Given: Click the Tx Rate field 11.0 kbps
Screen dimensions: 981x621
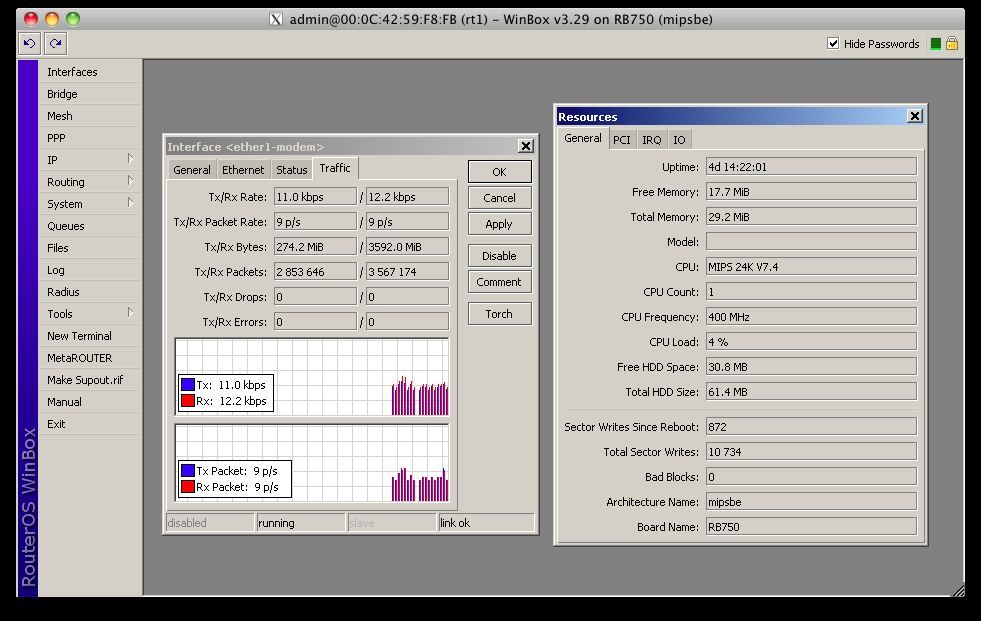Looking at the screenshot, I should point(315,196).
